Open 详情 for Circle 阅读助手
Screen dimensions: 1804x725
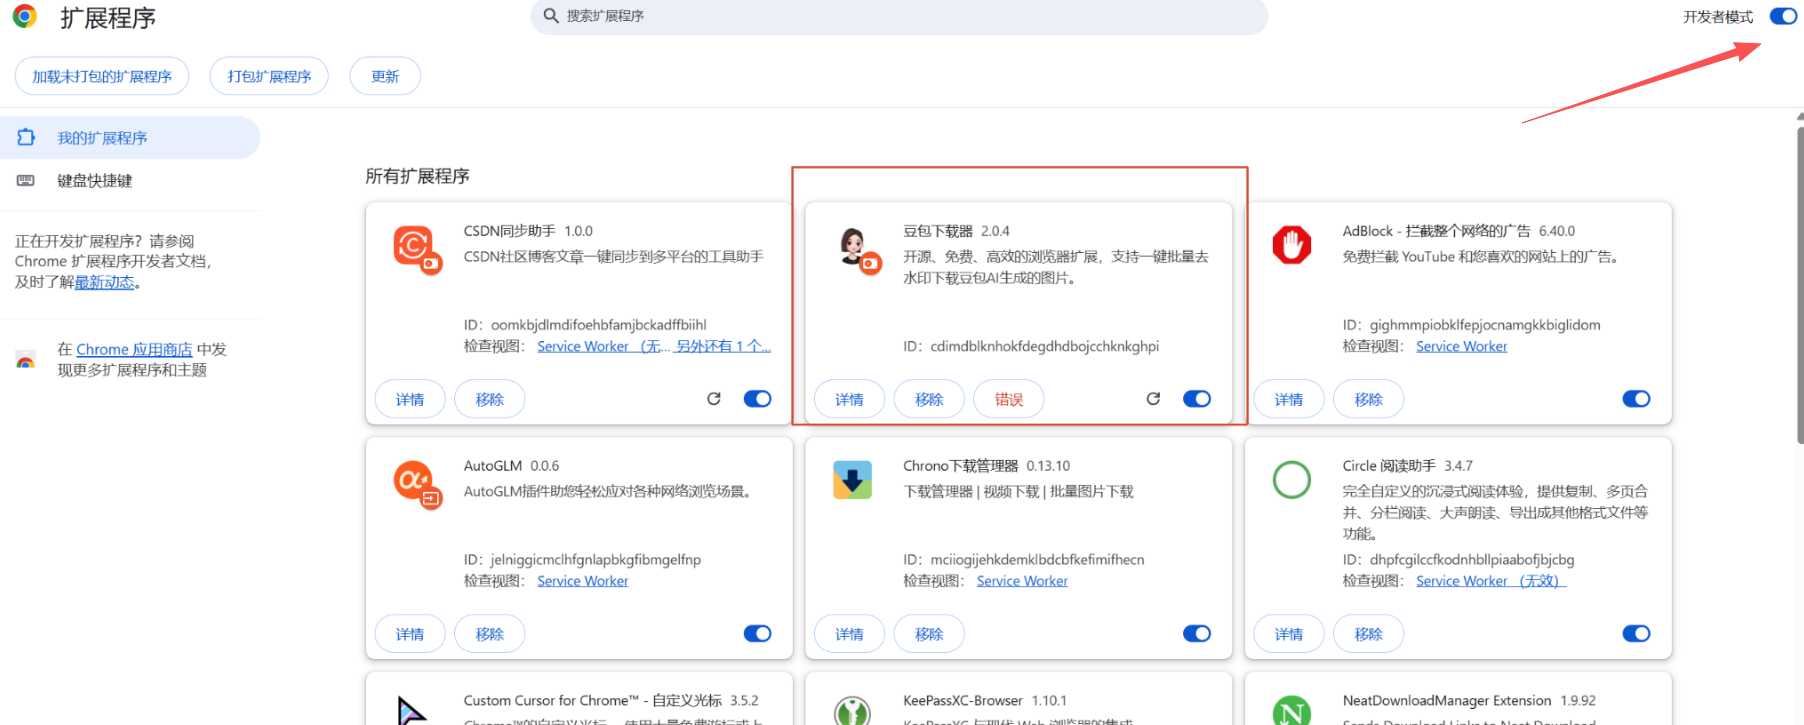coord(1289,634)
